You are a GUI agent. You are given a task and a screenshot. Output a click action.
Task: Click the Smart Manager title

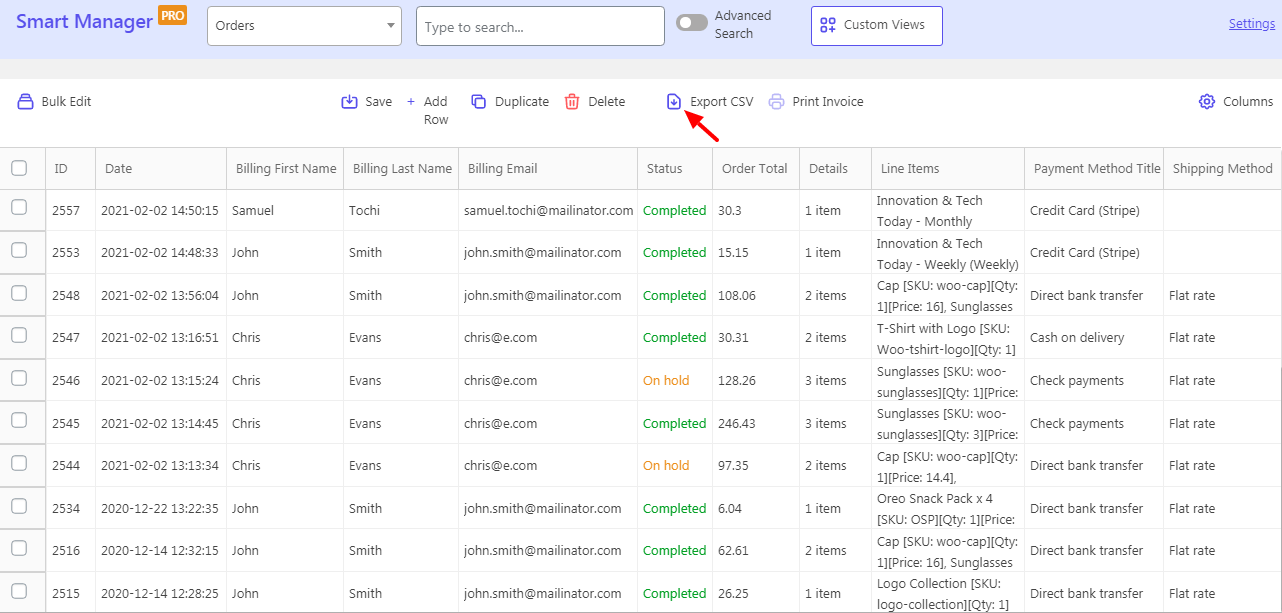click(x=85, y=22)
